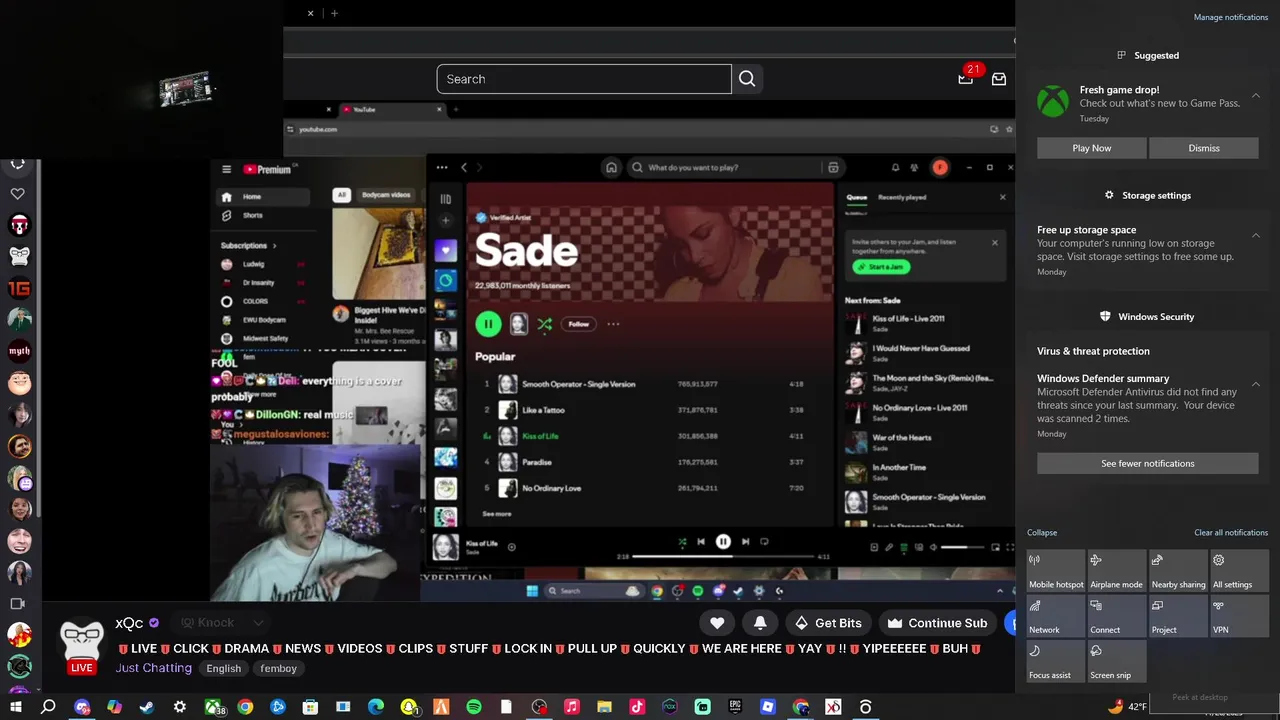Click the Continue Sub button
This screenshot has width=1280, height=720.
[x=937, y=623]
